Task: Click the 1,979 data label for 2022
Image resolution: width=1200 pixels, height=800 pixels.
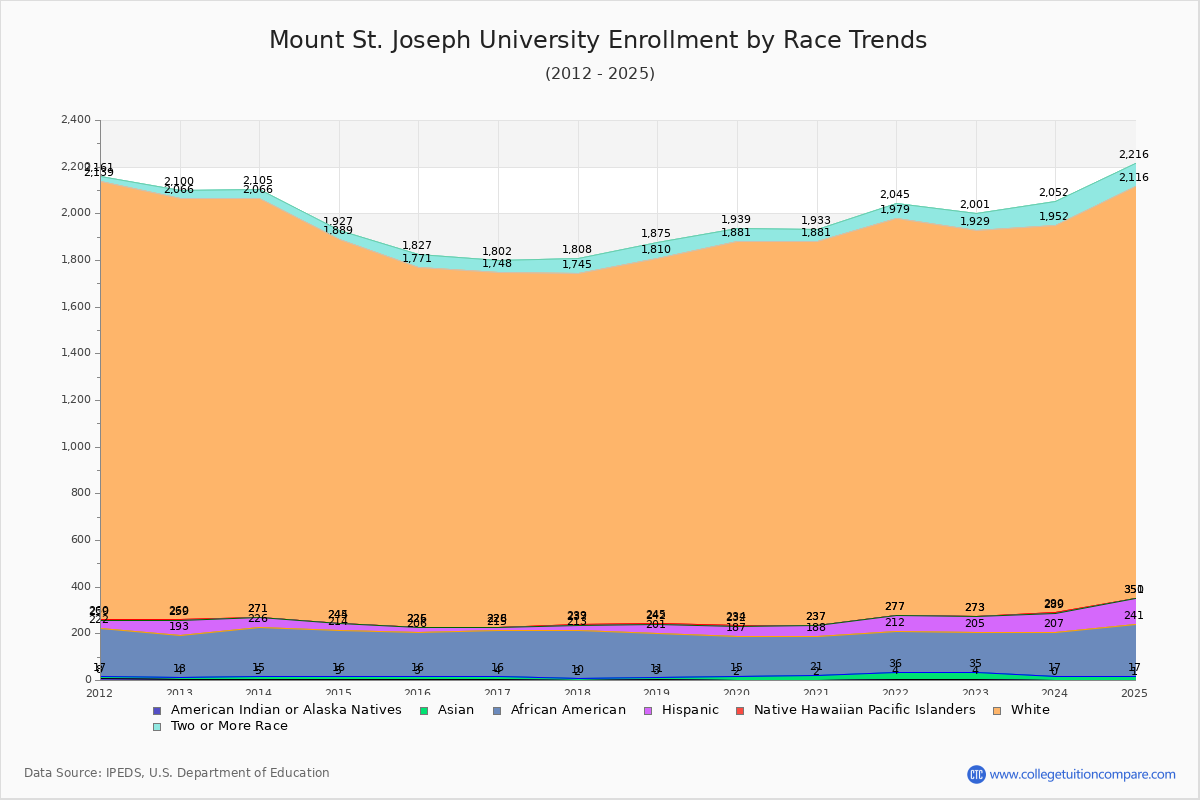Action: click(x=895, y=210)
